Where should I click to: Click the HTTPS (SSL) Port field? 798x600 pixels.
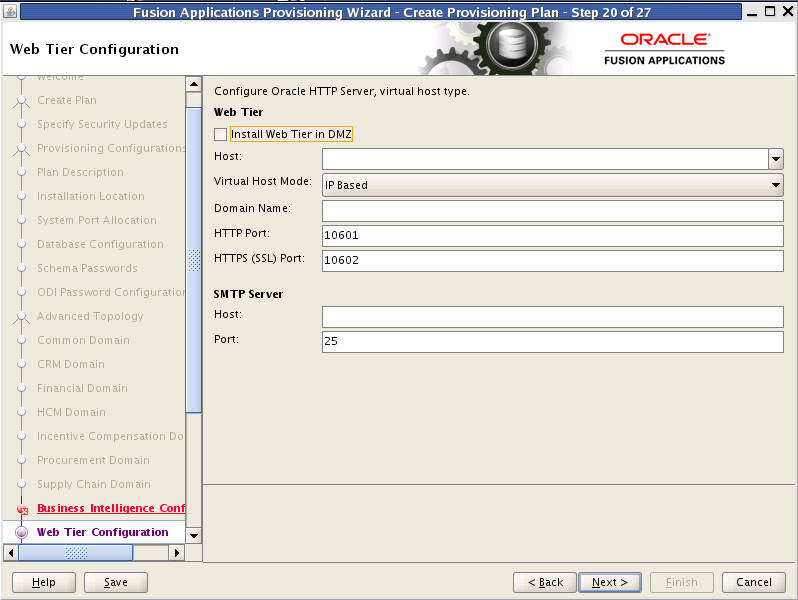pyautogui.click(x=553, y=260)
